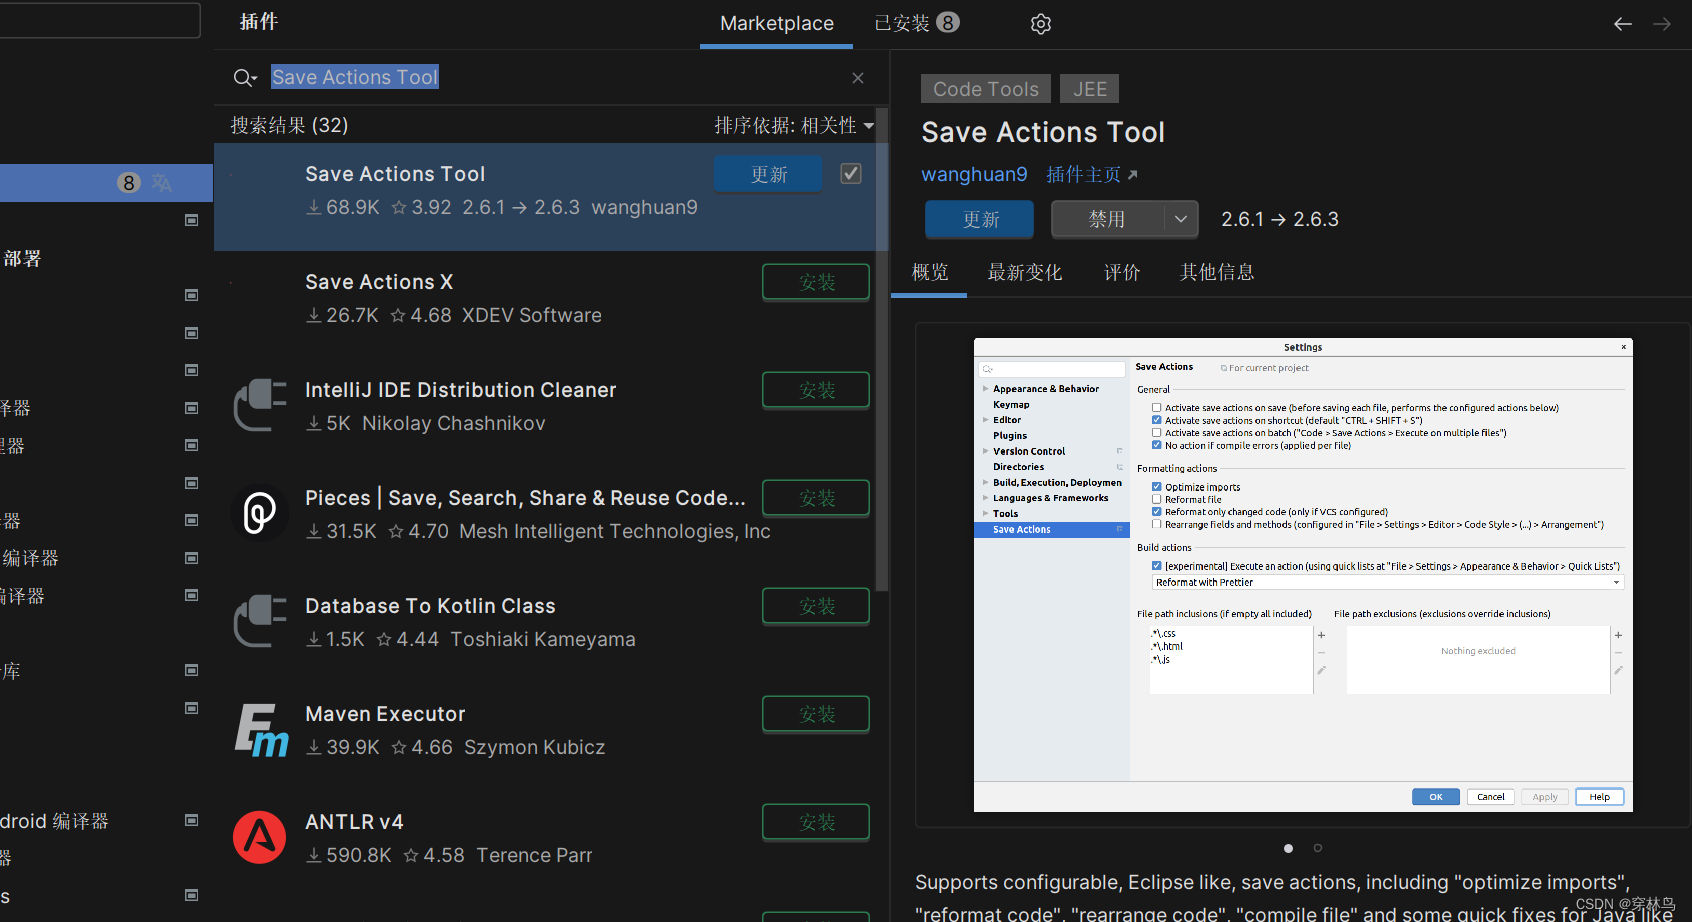This screenshot has height=922, width=1692.
Task: Select Save Actions X list item title
Action: pyautogui.click(x=379, y=282)
